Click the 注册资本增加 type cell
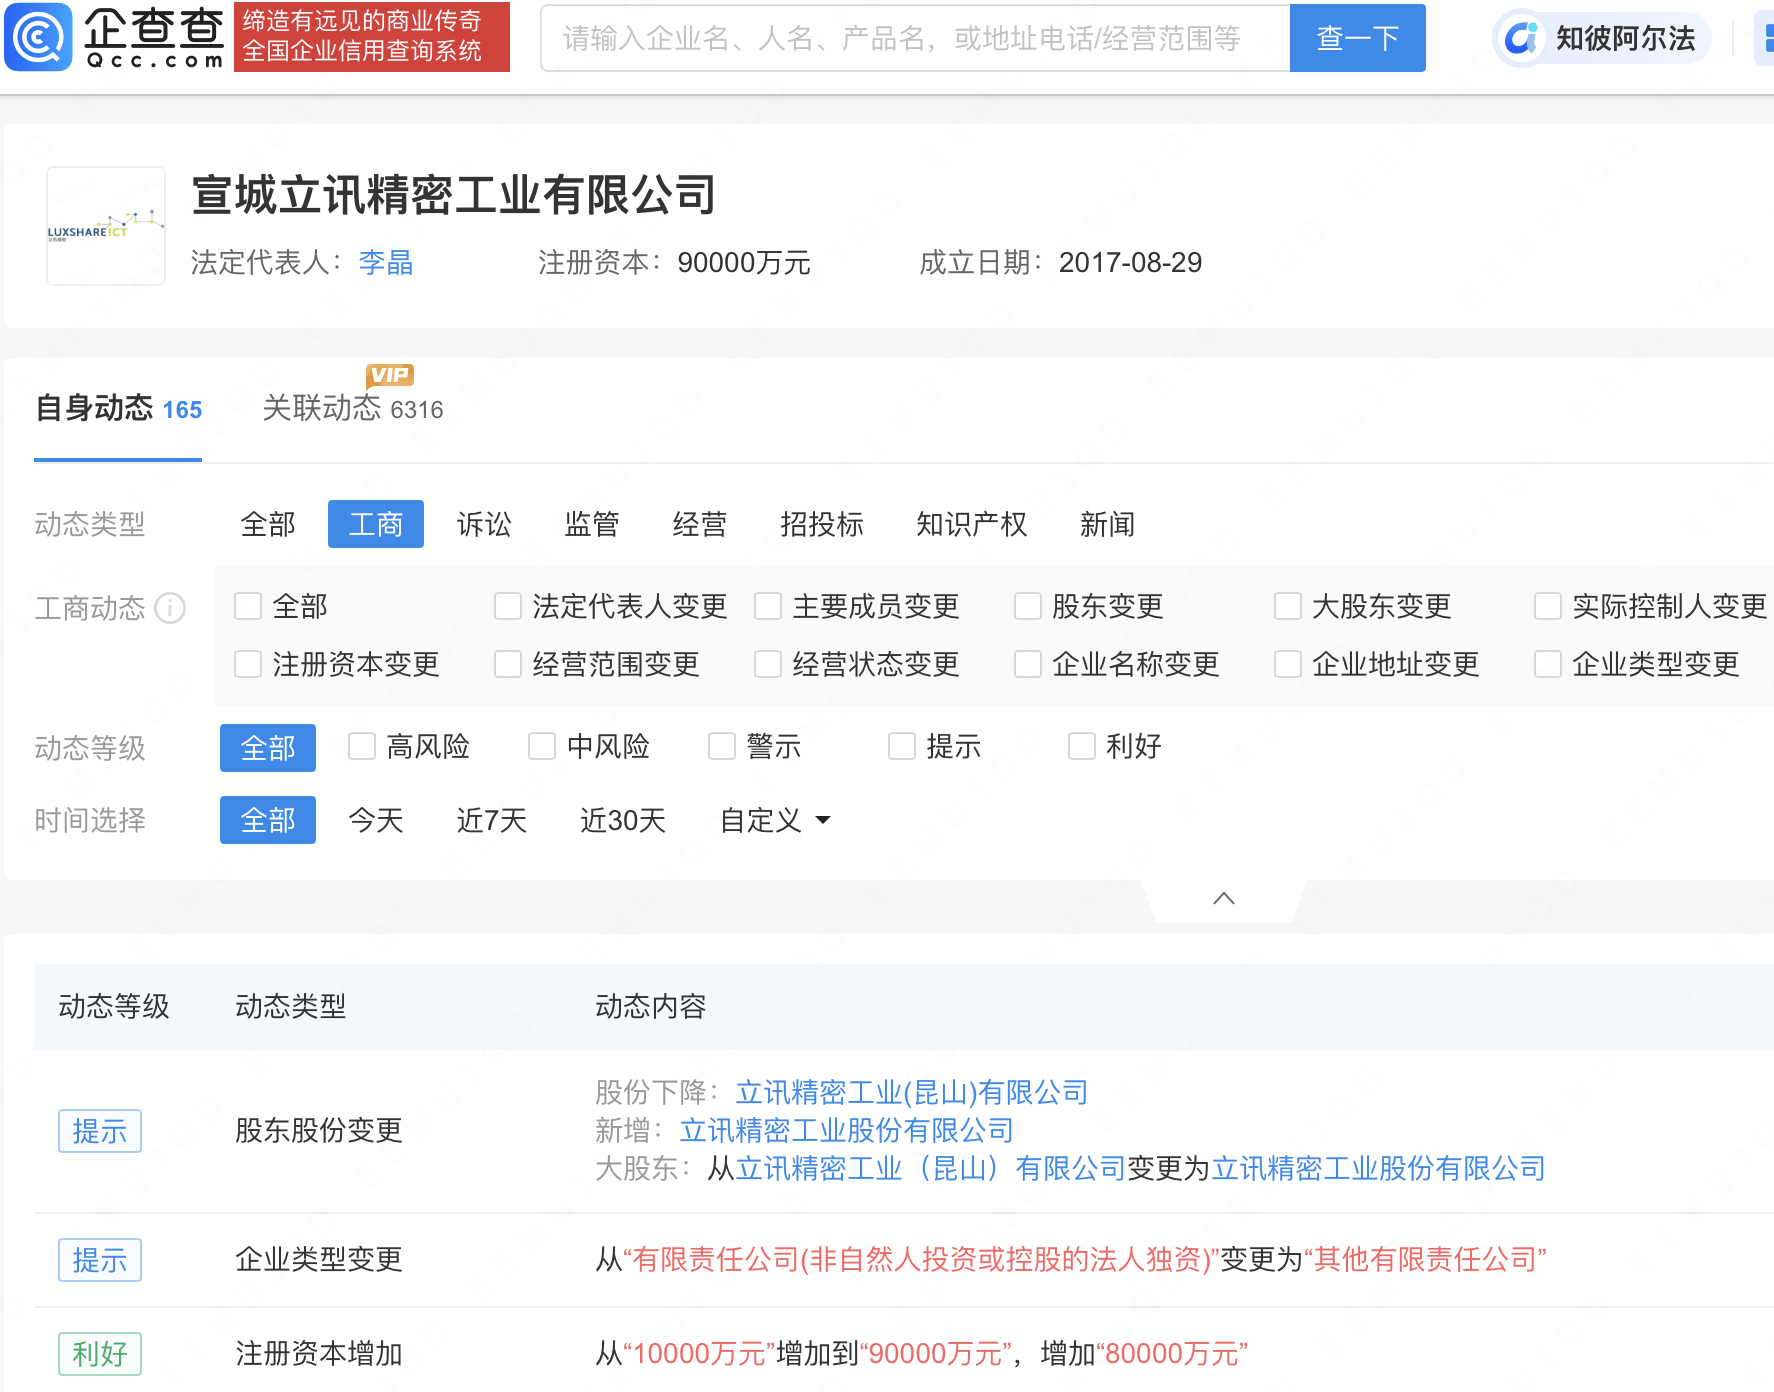 pos(319,1354)
